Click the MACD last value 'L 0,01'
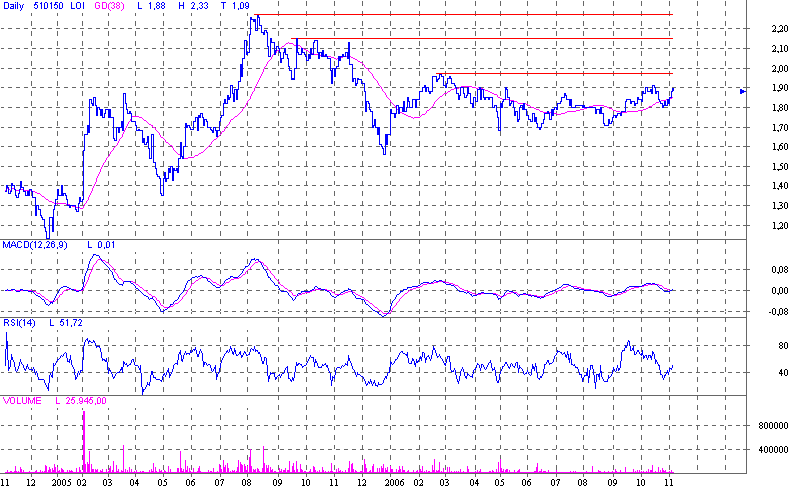 (101, 245)
